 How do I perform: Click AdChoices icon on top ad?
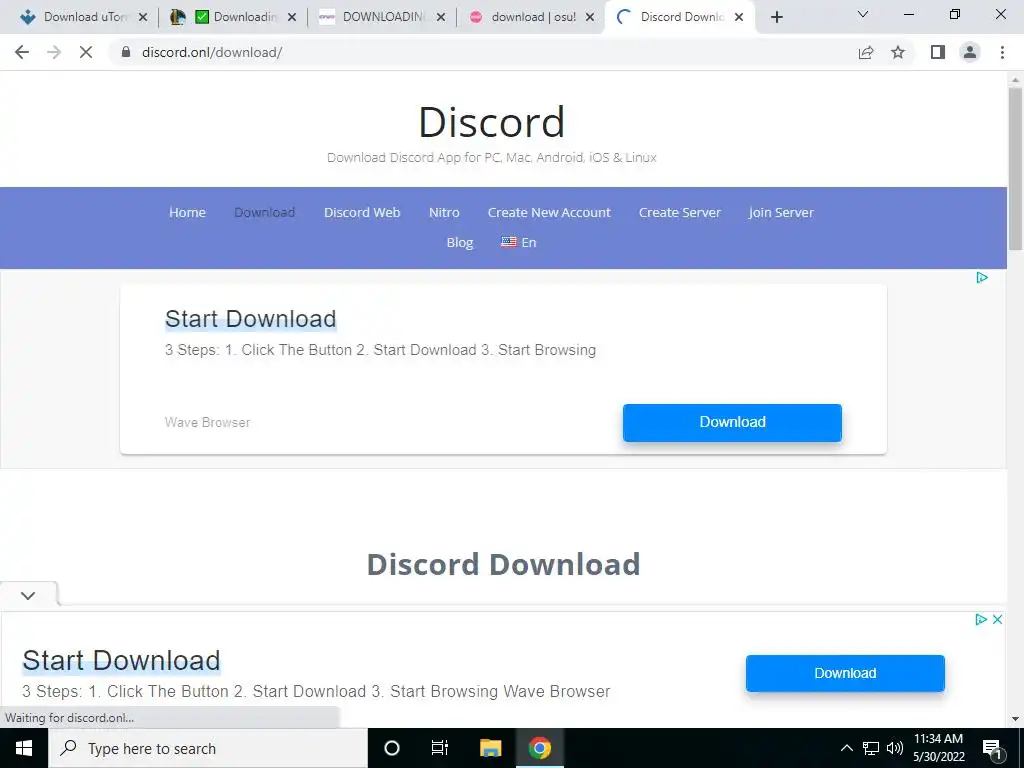[x=982, y=278]
